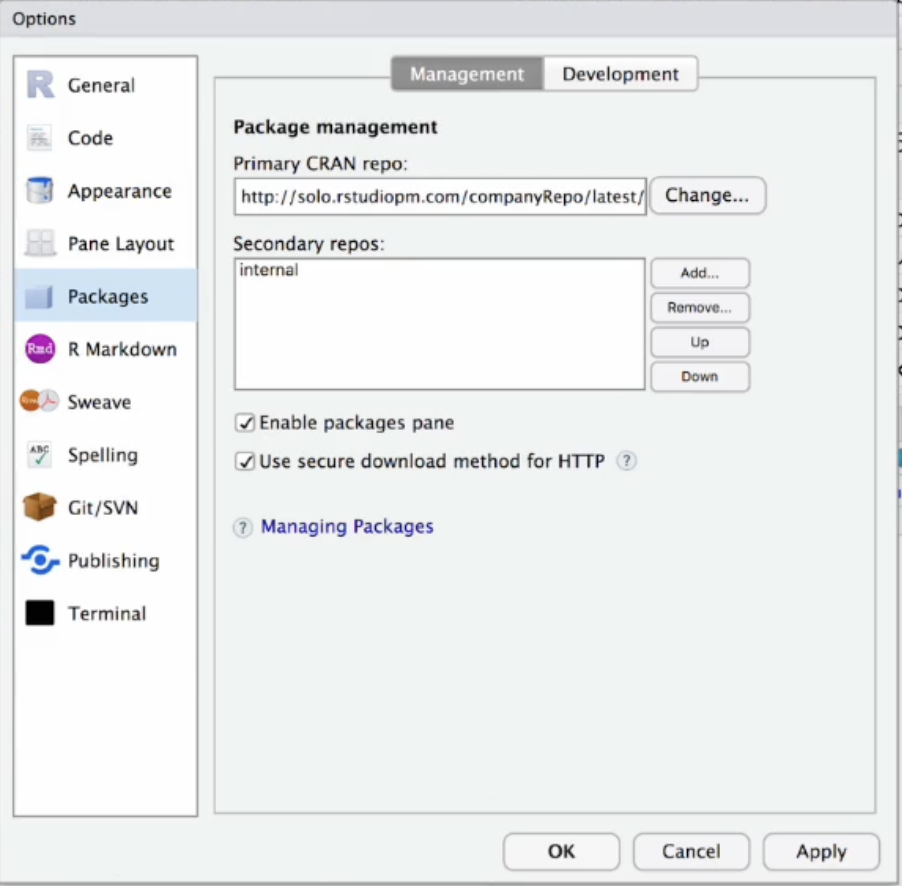Switch to the Development tab
902x886 pixels.
[620, 74]
